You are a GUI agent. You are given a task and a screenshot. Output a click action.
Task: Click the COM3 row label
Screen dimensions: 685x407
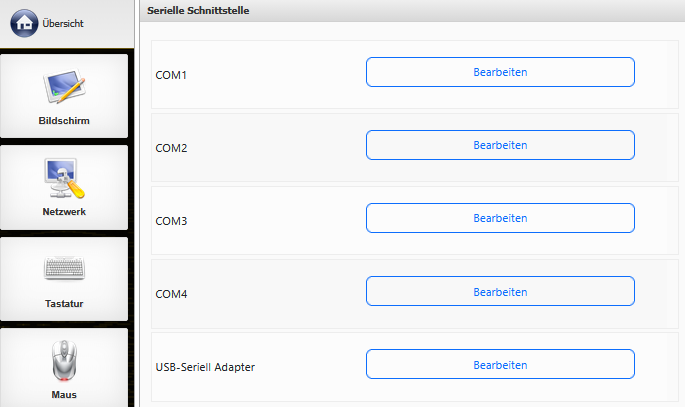point(172,221)
